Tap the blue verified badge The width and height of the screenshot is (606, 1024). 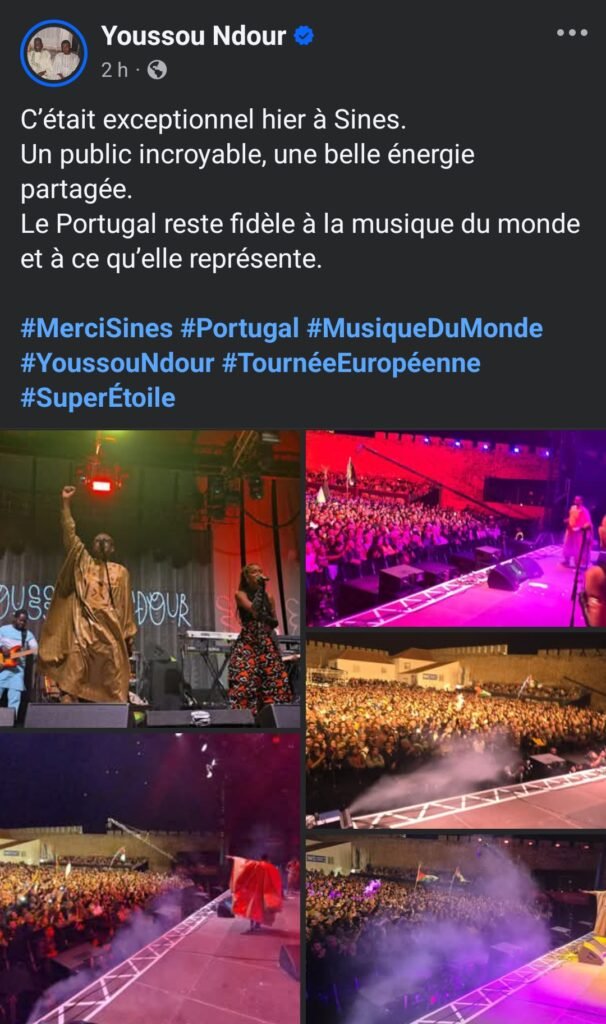click(304, 35)
